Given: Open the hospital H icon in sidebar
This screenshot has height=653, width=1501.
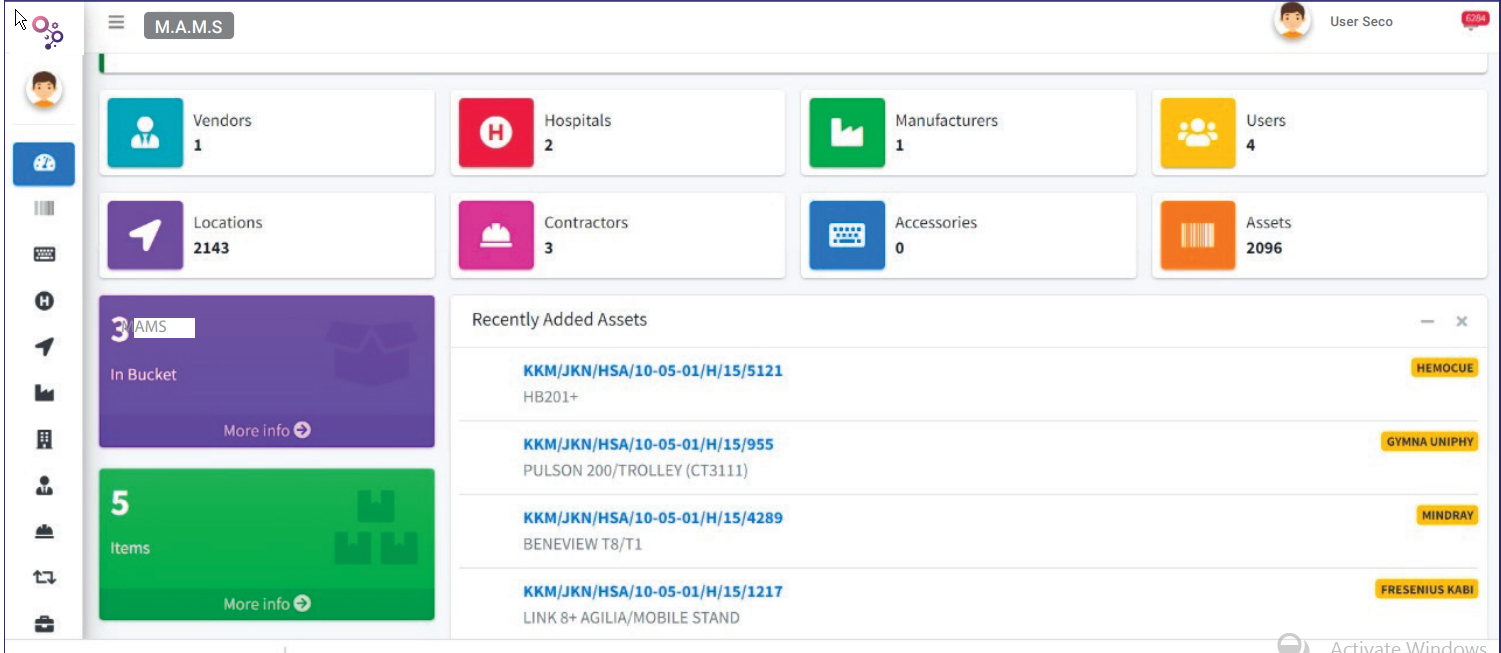Looking at the screenshot, I should (44, 301).
